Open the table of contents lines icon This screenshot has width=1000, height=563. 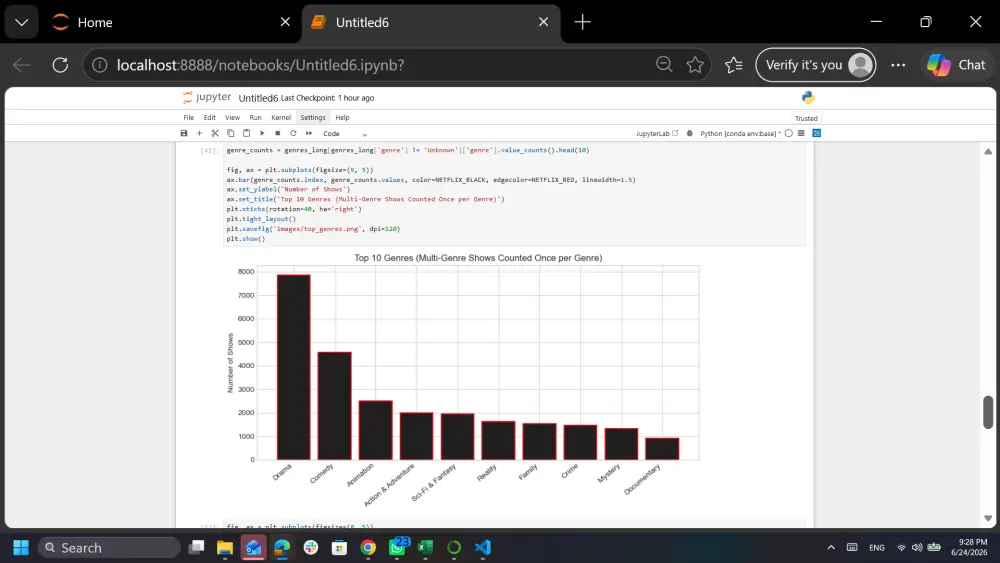(x=801, y=133)
